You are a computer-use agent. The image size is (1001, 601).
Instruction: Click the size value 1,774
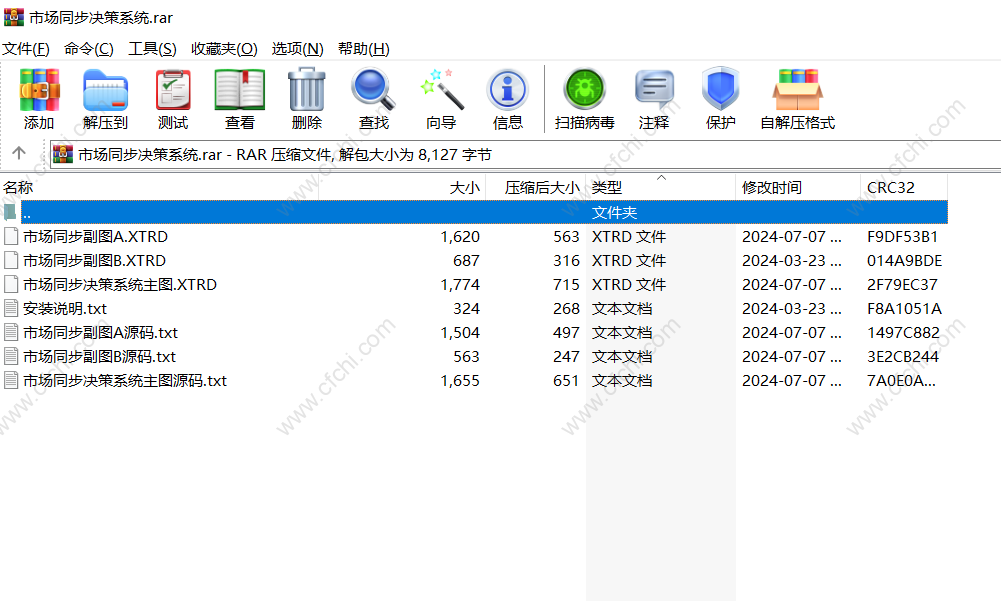460,284
